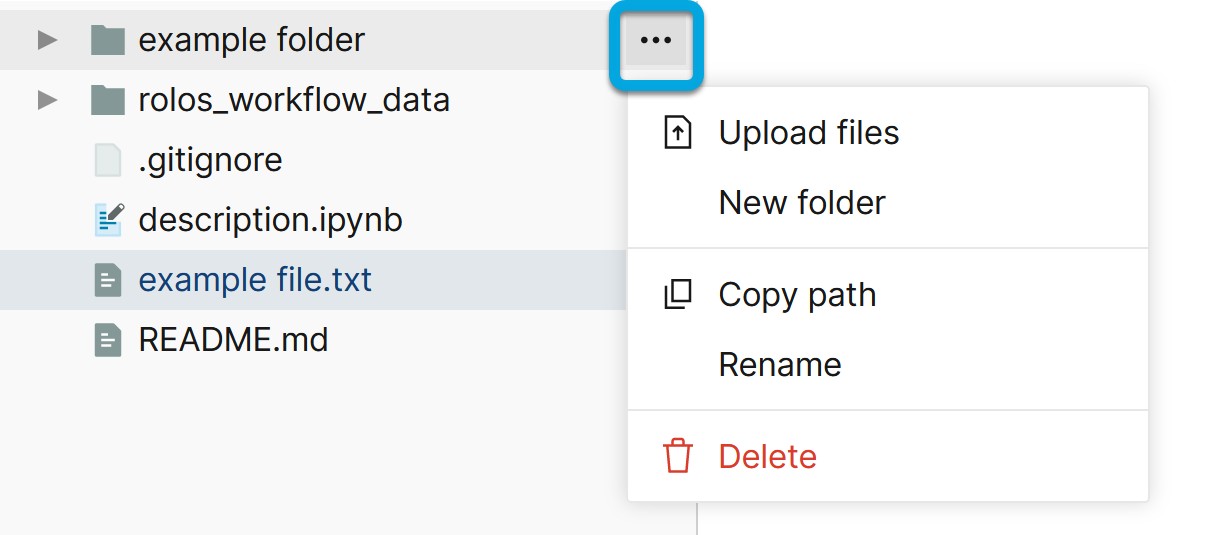Choose Rename from the context menu

779,365
